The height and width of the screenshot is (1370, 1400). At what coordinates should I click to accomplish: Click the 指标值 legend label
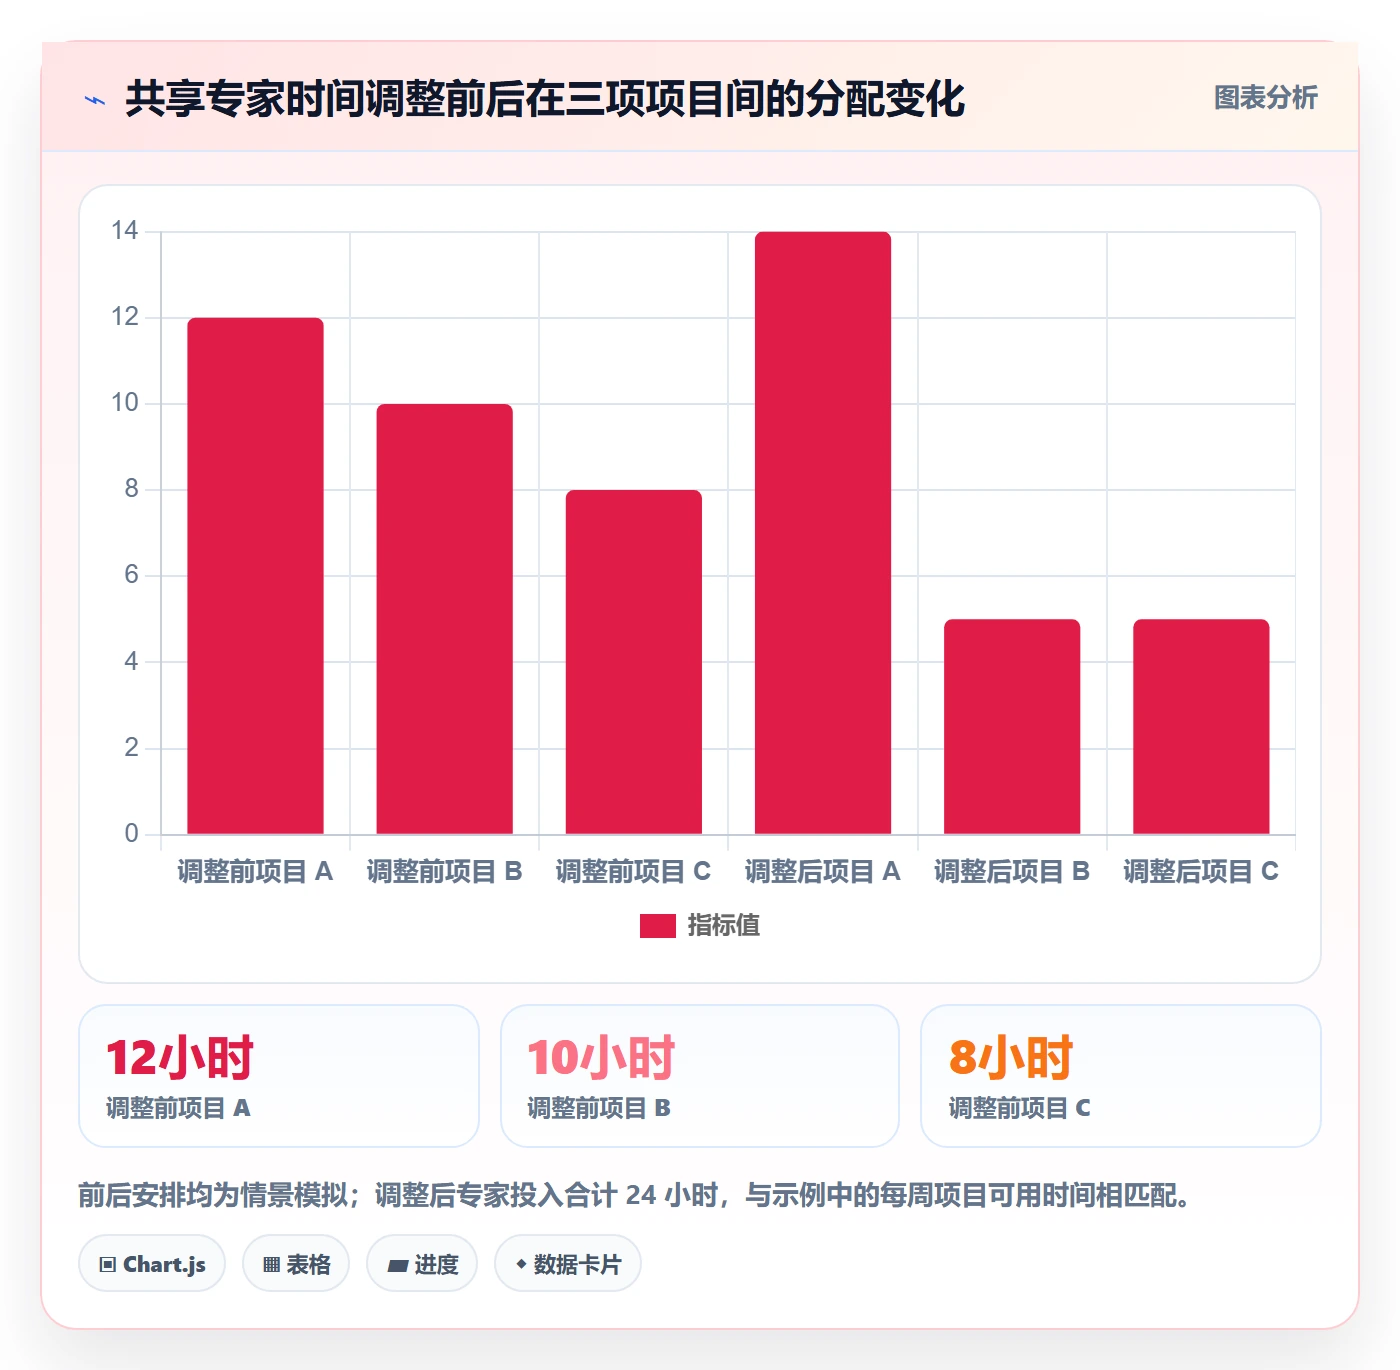coord(724,926)
